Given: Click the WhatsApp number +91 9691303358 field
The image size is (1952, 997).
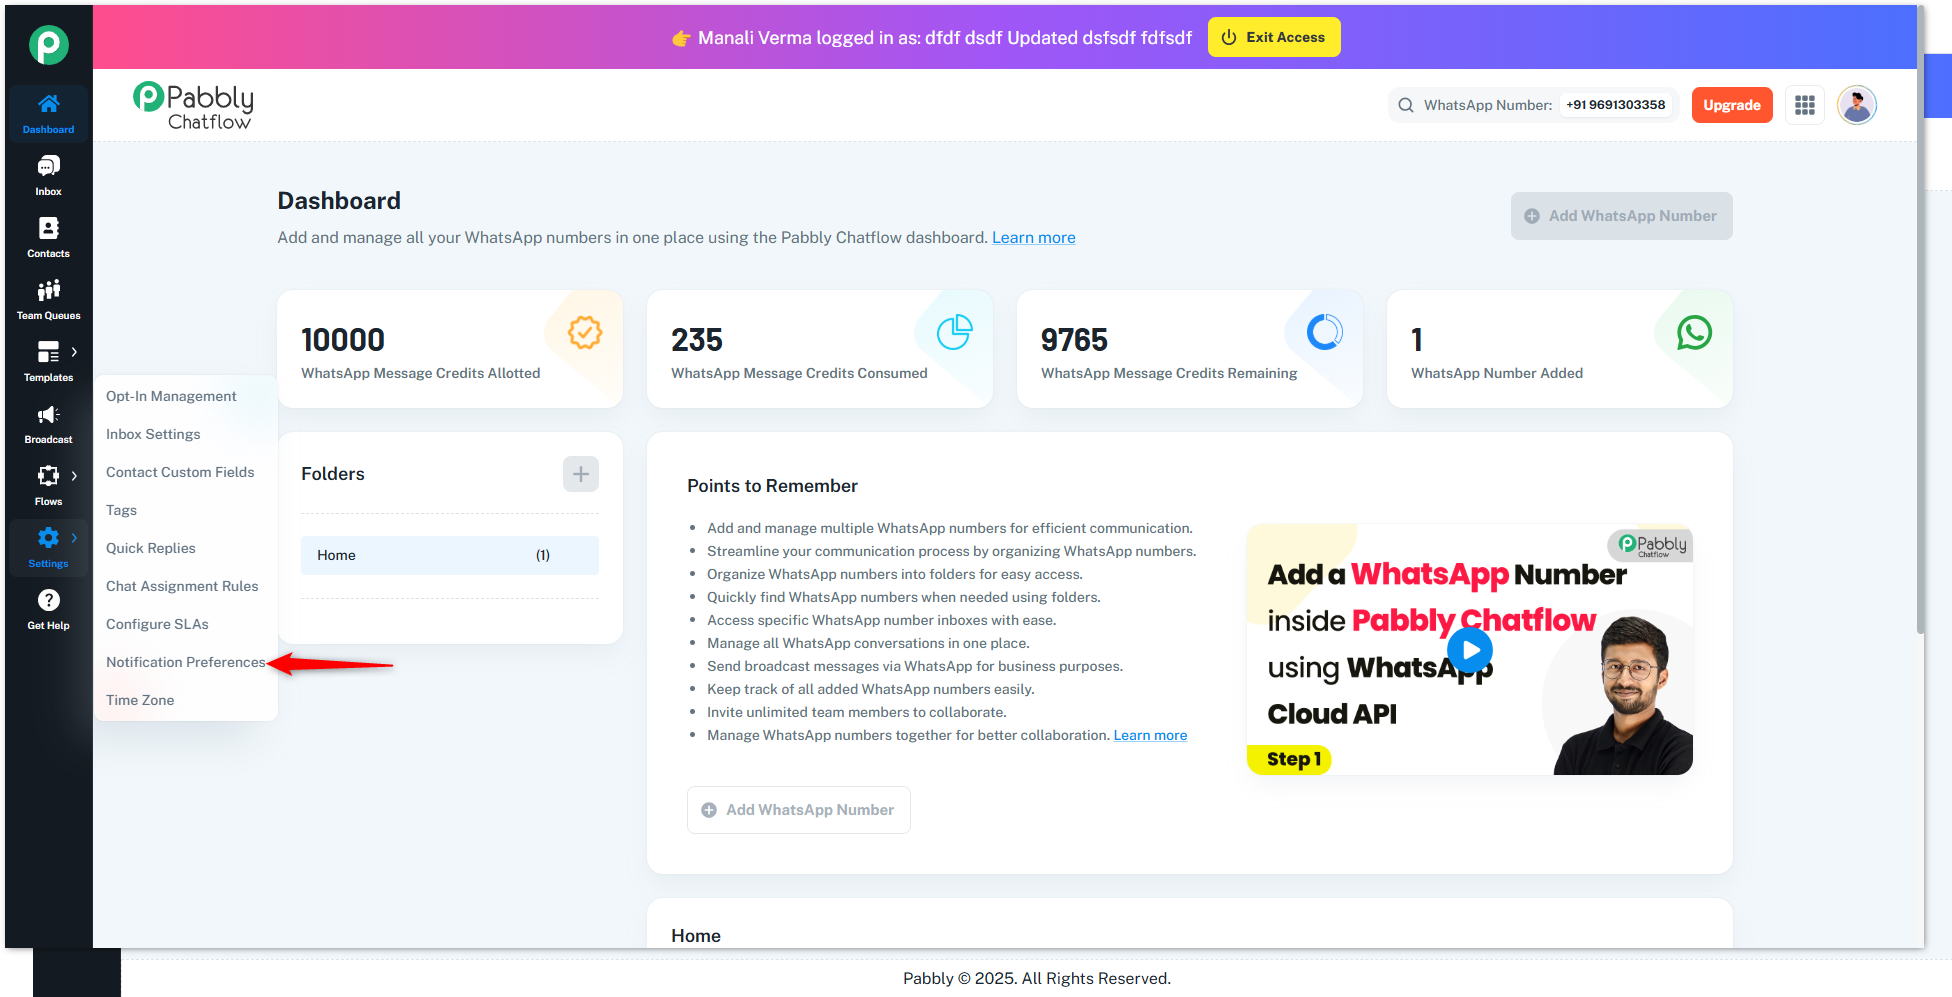Looking at the screenshot, I should pos(1616,105).
